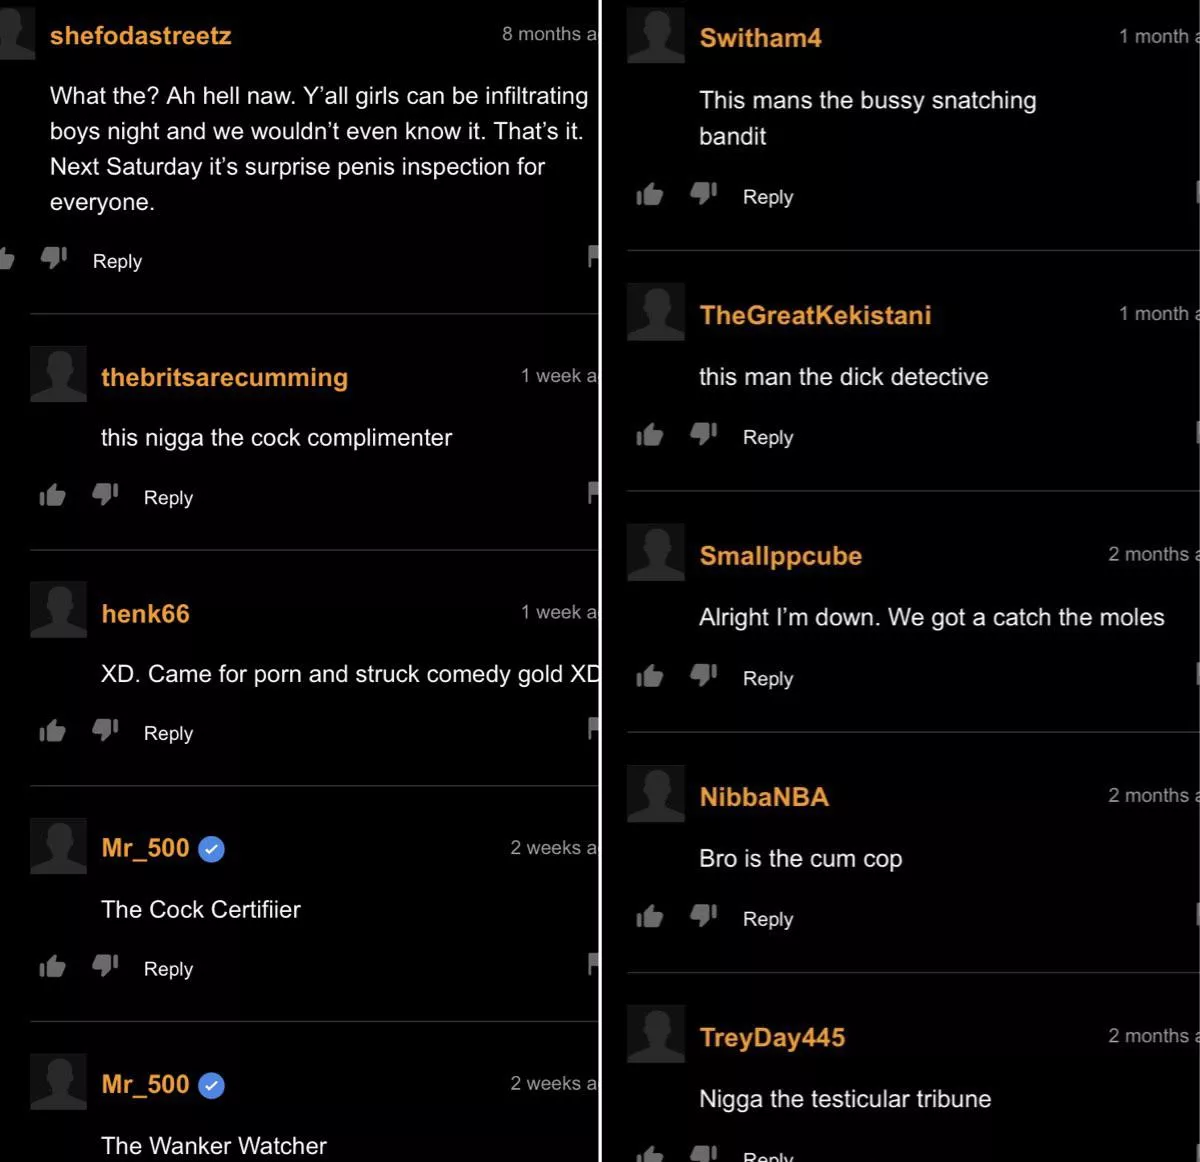This screenshot has height=1162, width=1200.
Task: Reply to TreyDay445's testicular tribune comment
Action: [x=768, y=1156]
